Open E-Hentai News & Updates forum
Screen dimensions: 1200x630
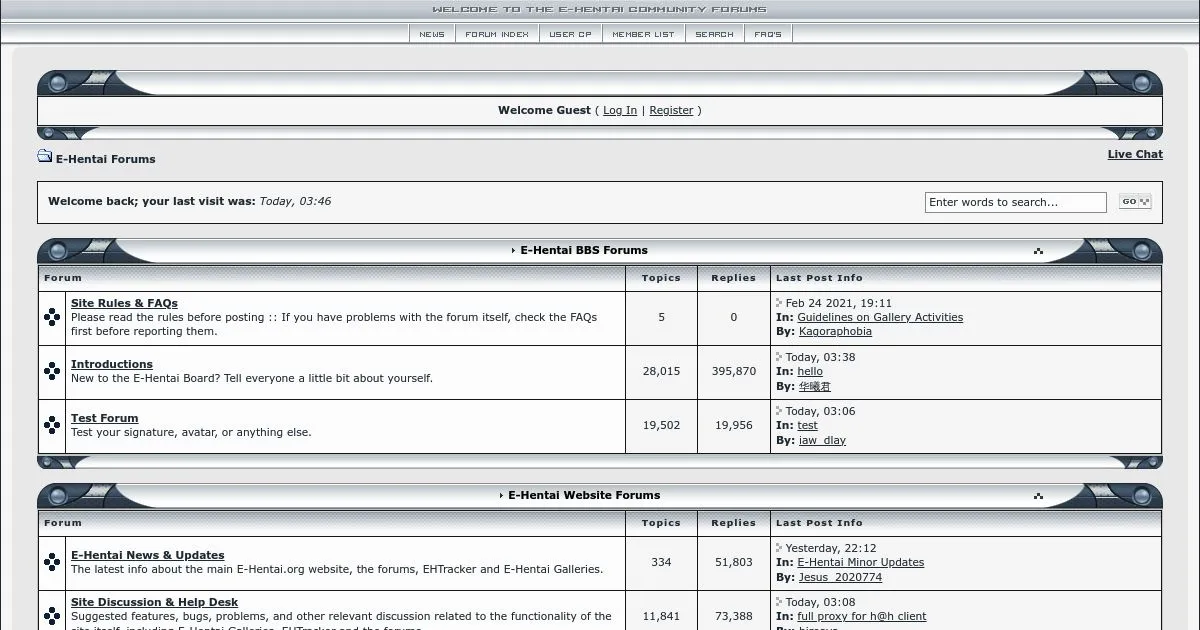pos(148,555)
